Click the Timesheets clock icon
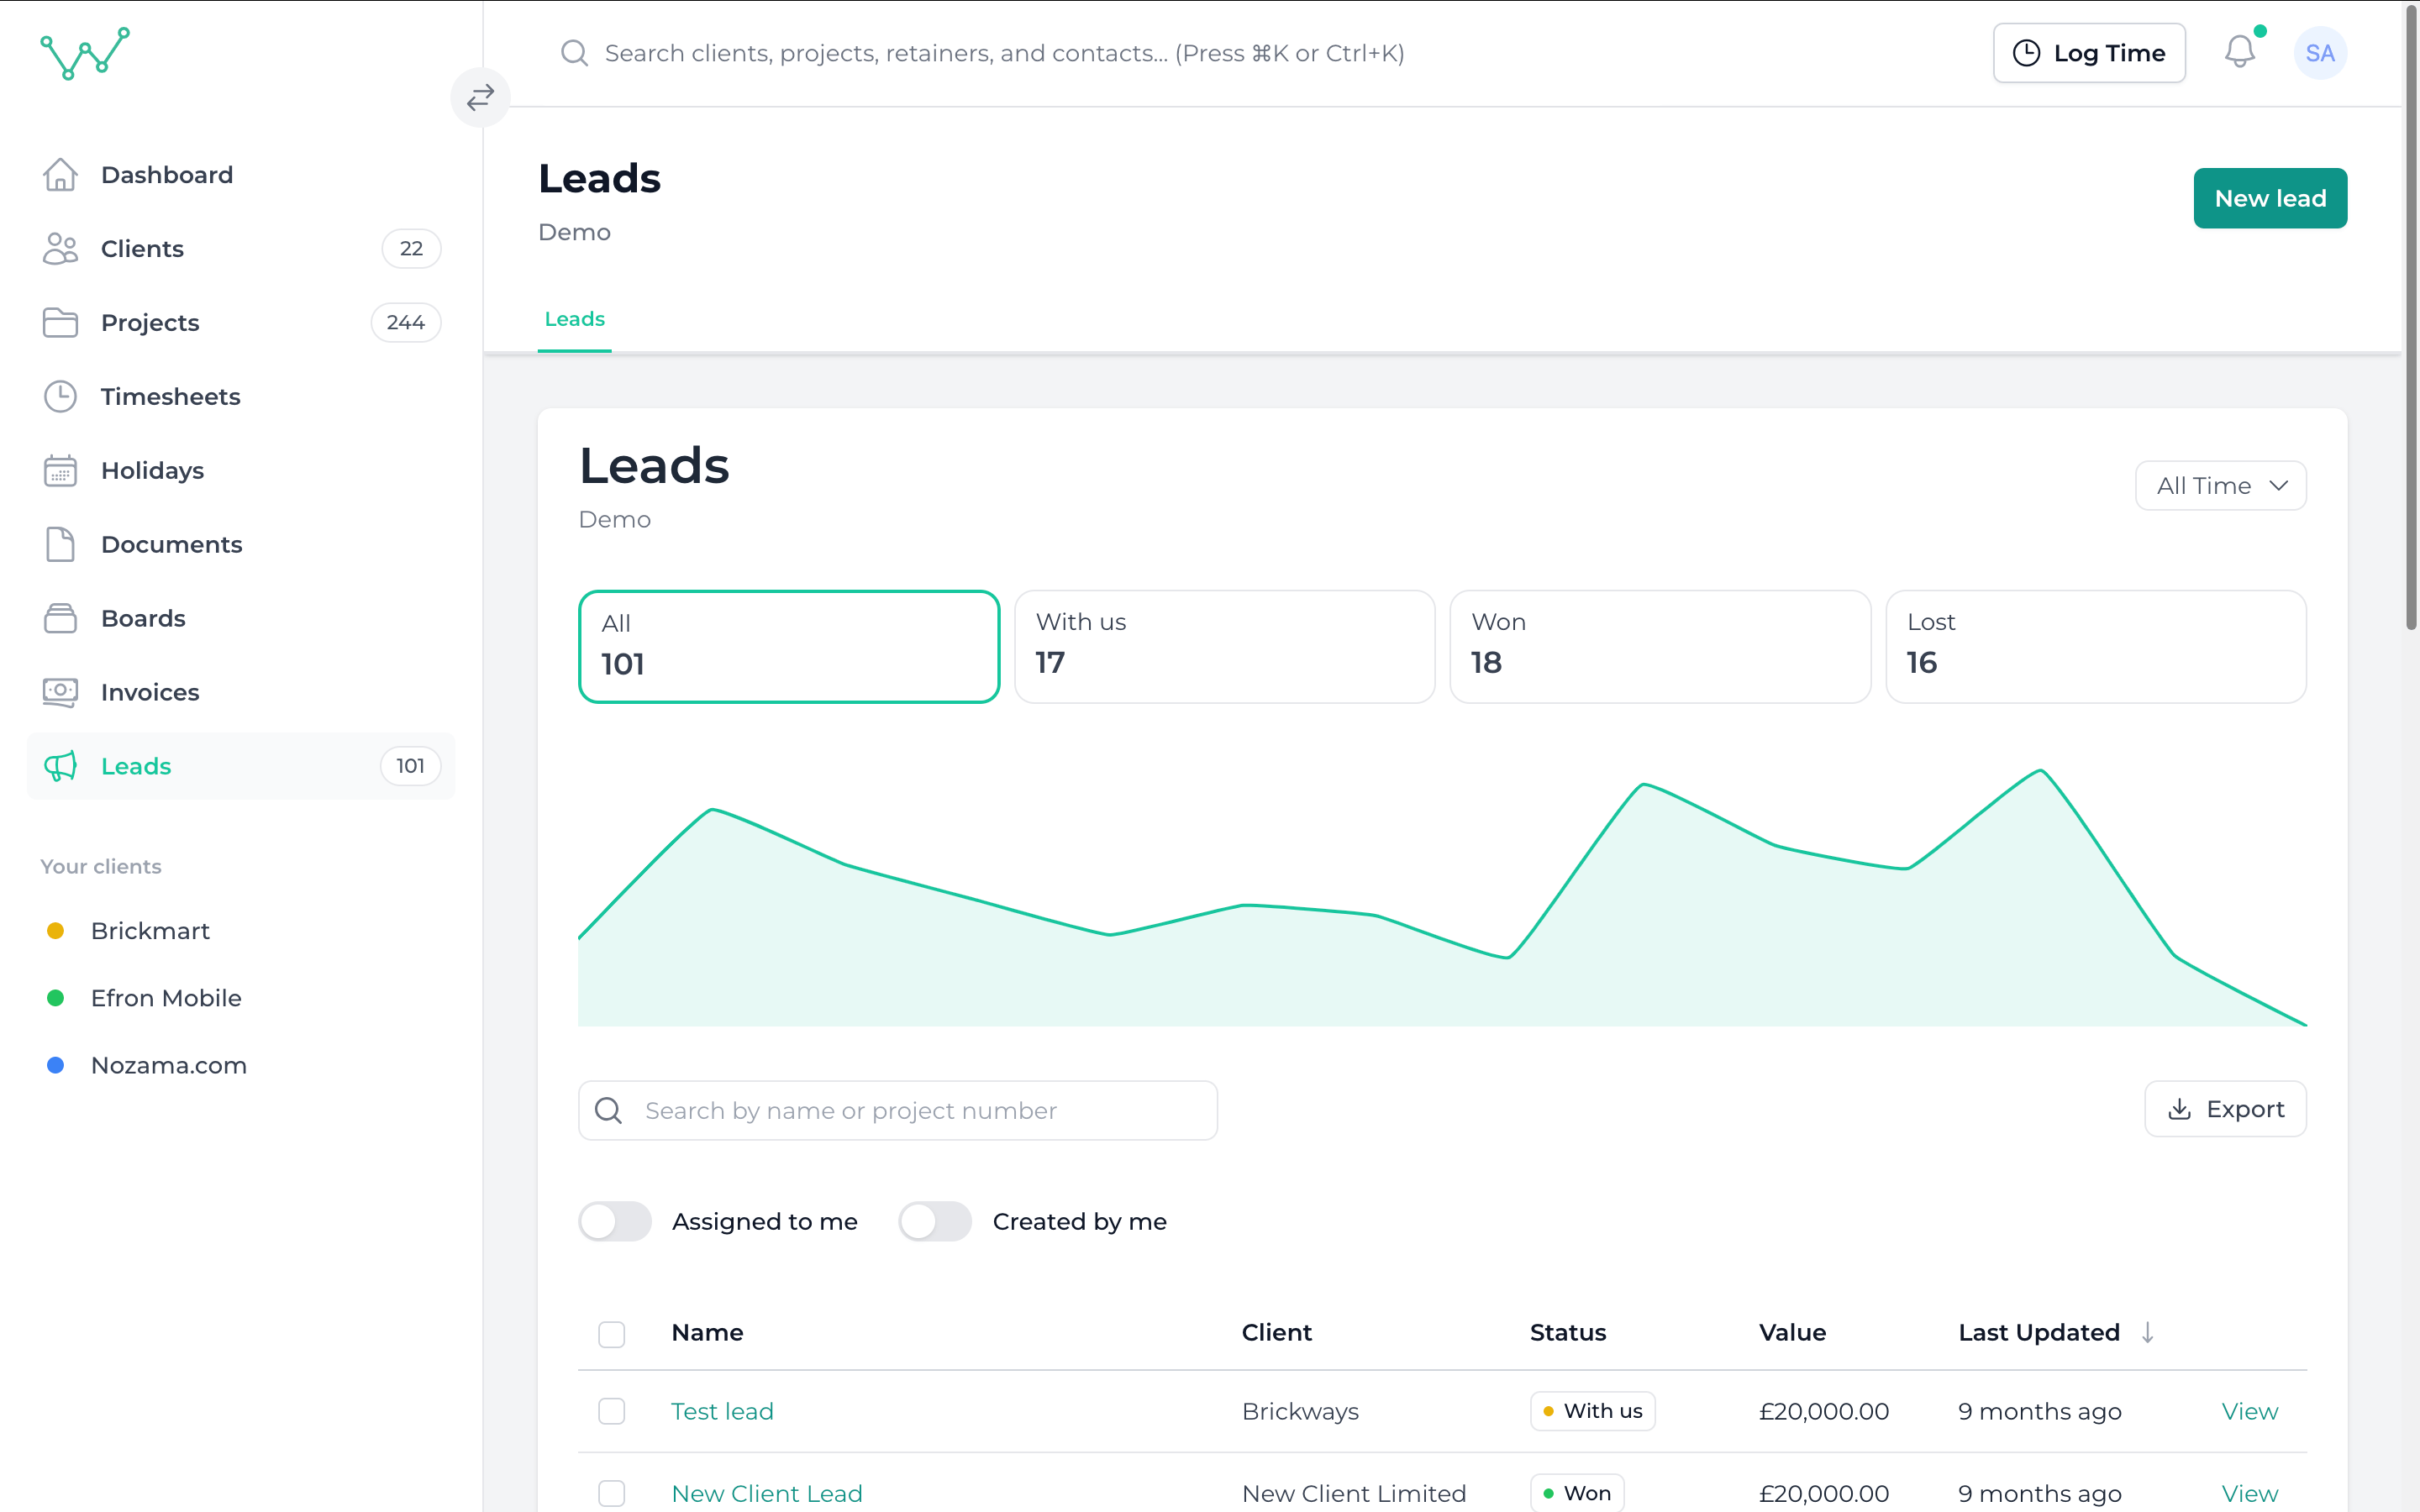2420x1512 pixels. click(60, 396)
